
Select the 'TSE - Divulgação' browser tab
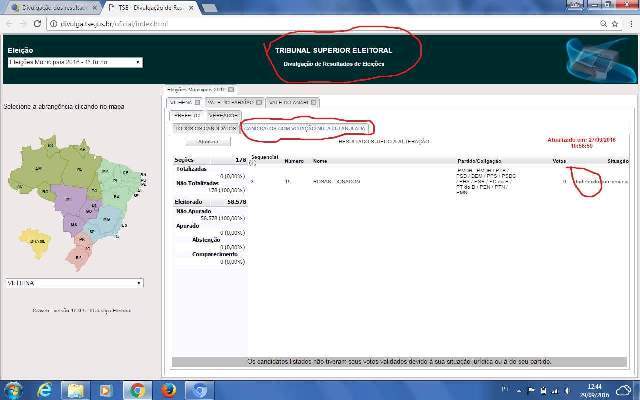[151, 8]
